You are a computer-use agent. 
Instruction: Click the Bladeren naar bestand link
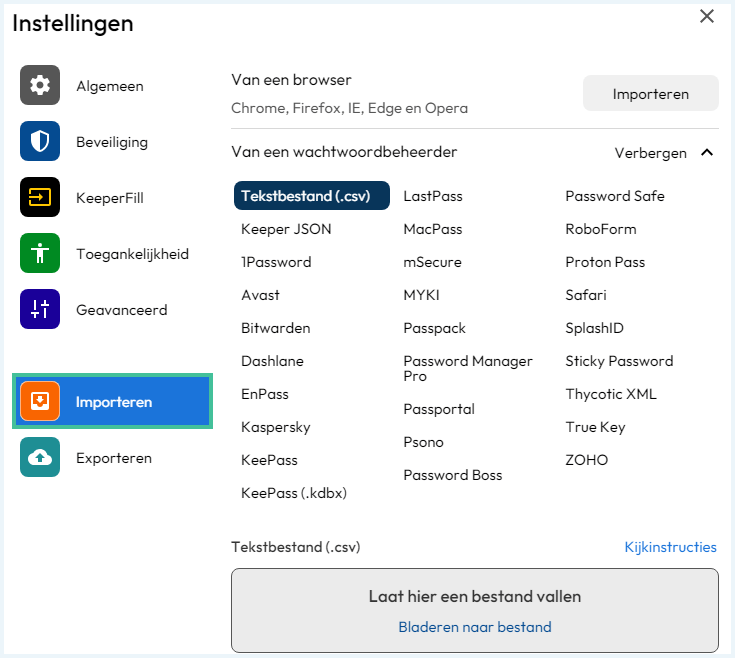(475, 627)
